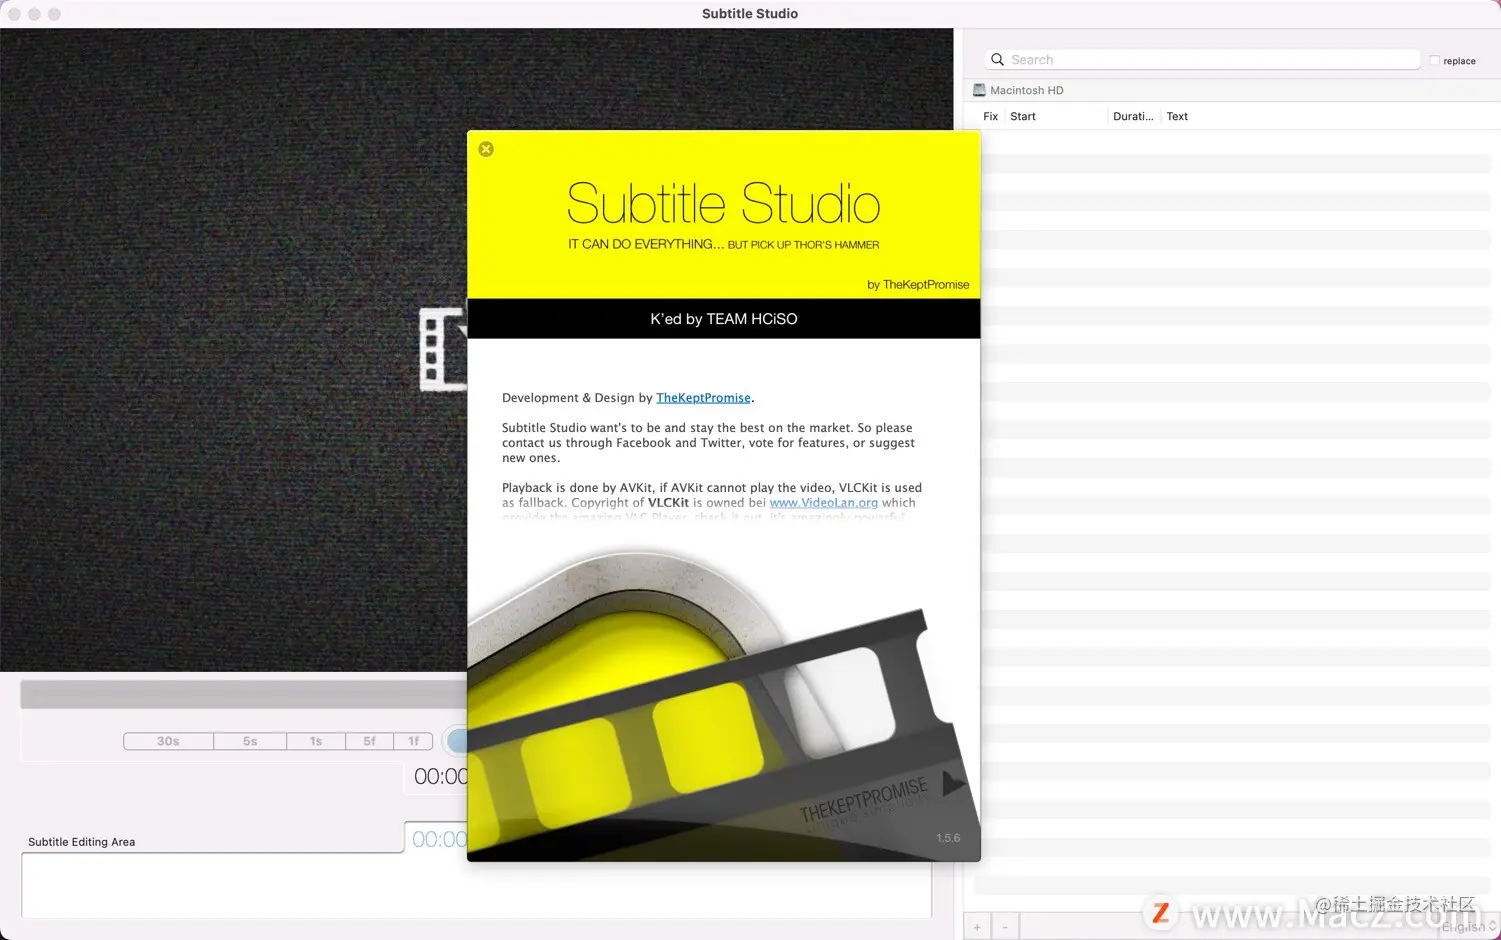
Task: Open the TheKeptPromise developer link
Action: click(703, 398)
